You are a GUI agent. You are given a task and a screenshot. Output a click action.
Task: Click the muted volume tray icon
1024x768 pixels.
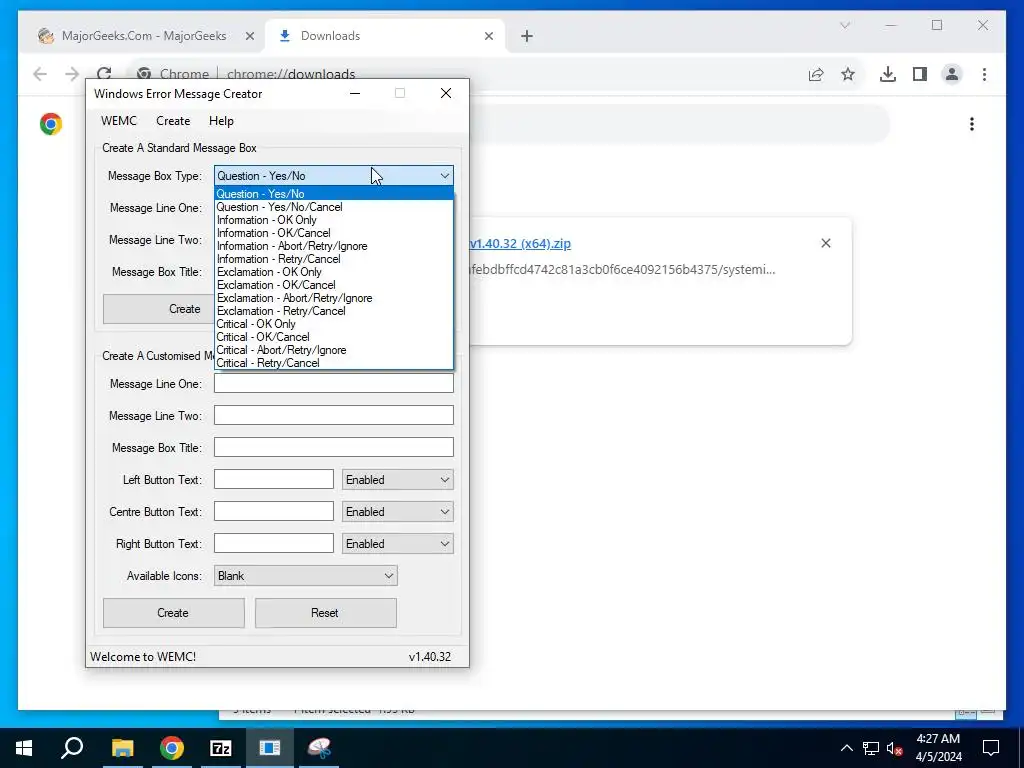pyautogui.click(x=895, y=748)
